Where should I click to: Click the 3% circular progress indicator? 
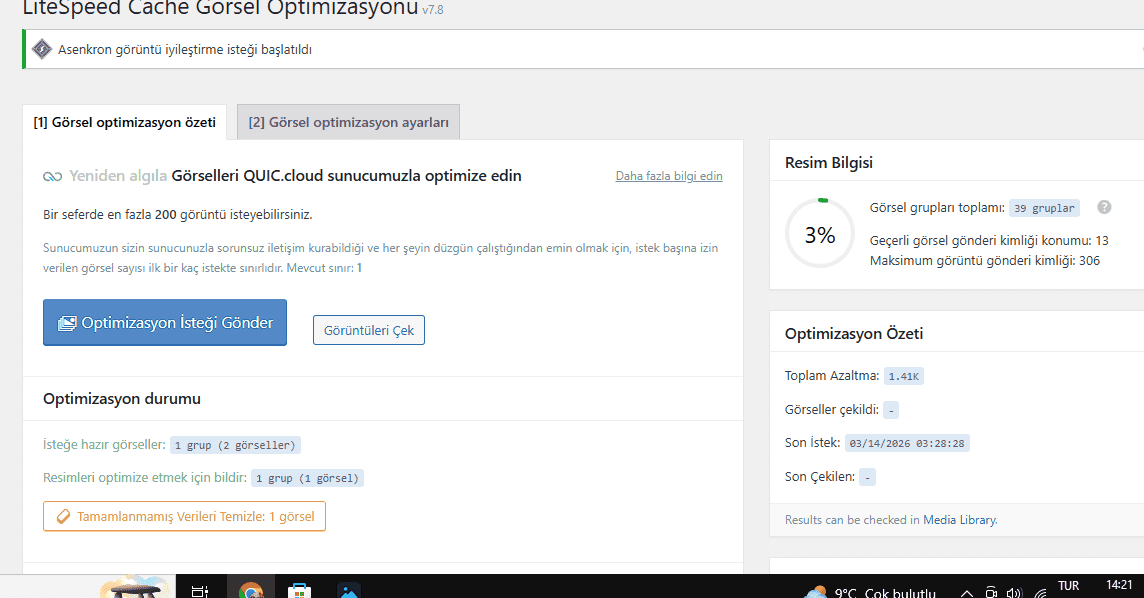820,234
